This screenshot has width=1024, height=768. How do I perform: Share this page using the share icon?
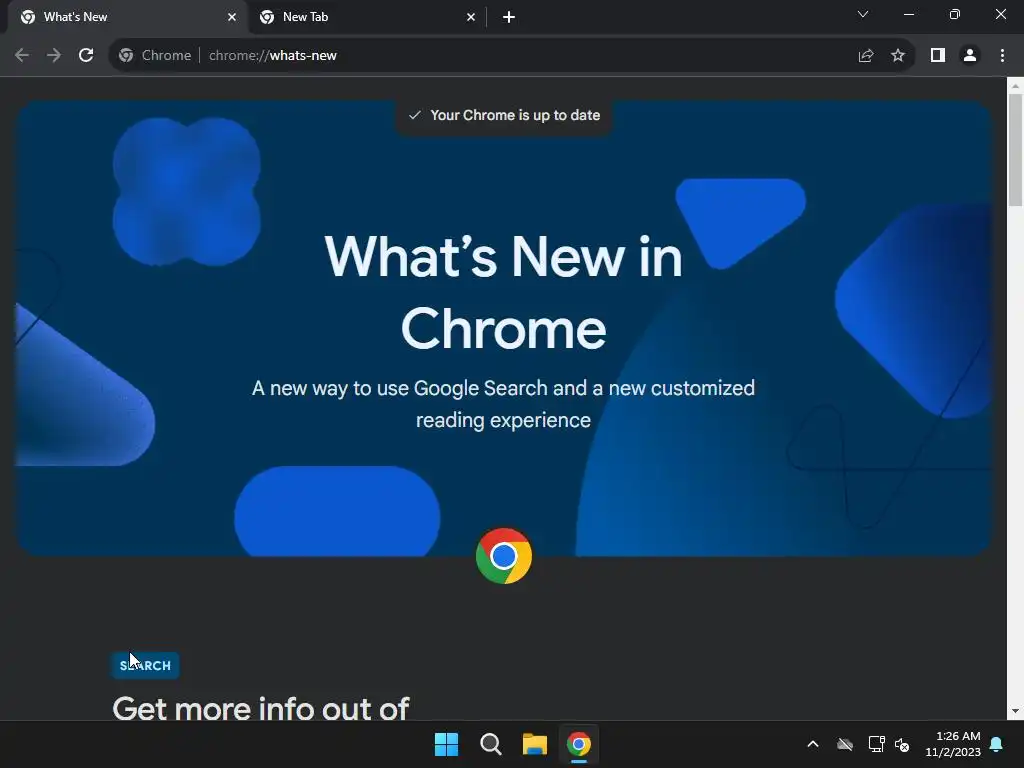point(866,56)
